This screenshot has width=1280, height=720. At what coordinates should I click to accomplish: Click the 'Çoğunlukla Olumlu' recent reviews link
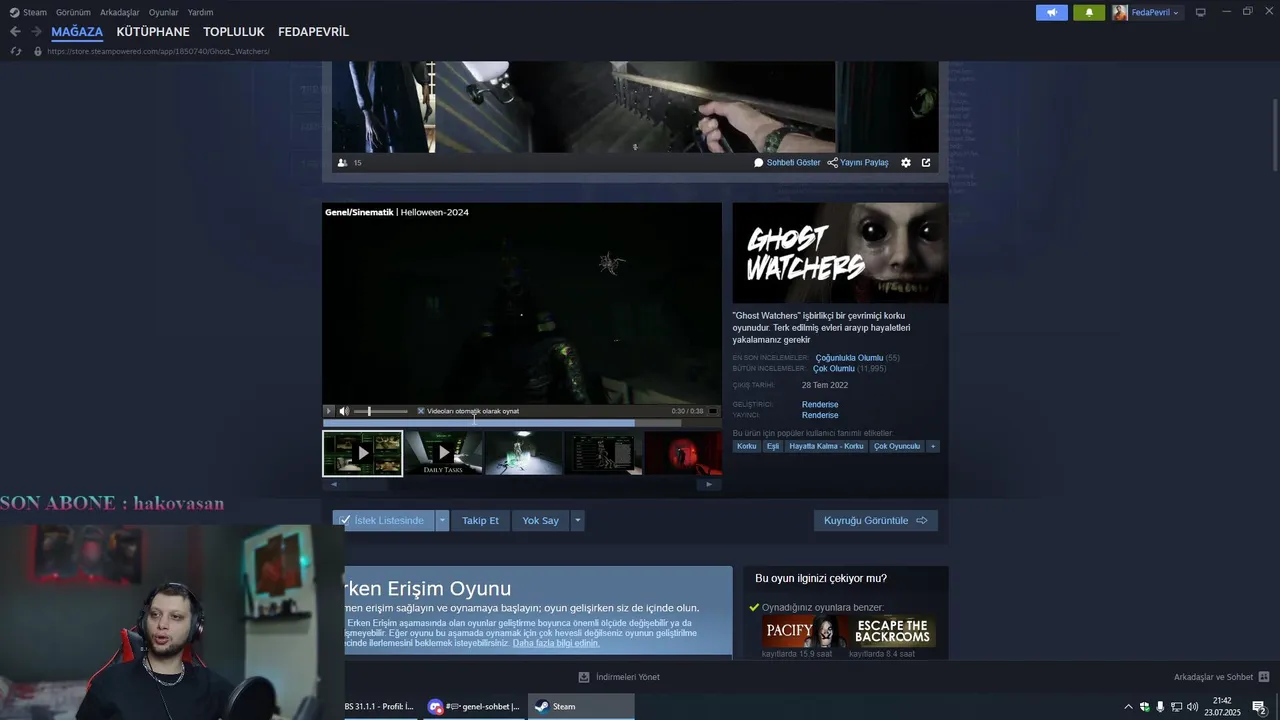(849, 358)
